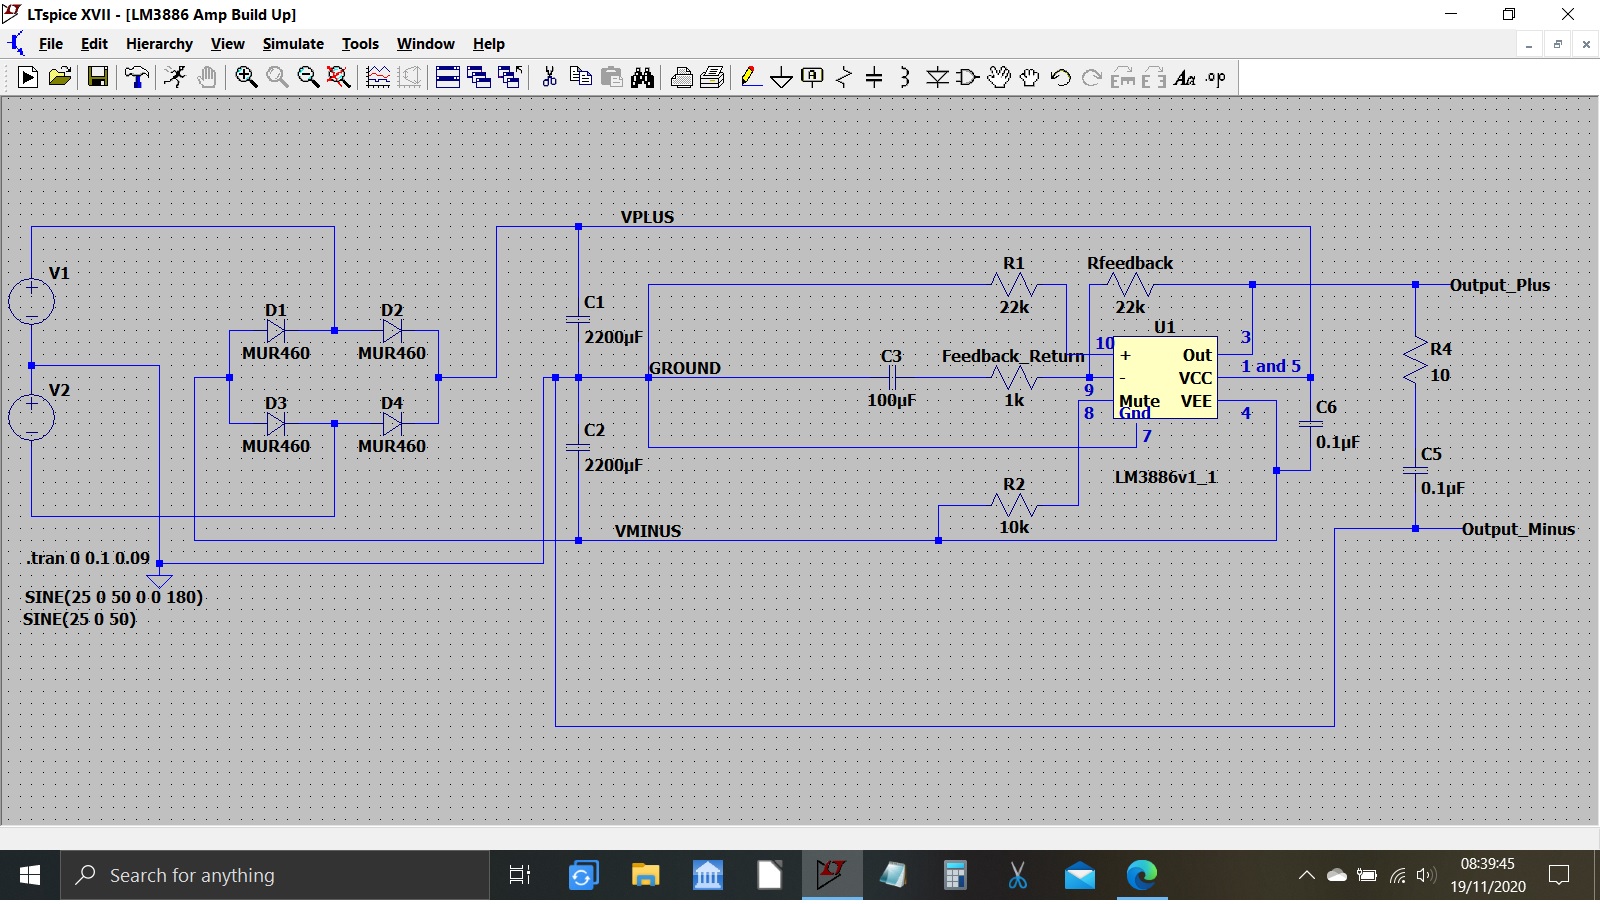Viewport: 1600px width, 904px height.
Task: Click the .tran 0 0.1 0.09 directive
Action: (x=88, y=558)
